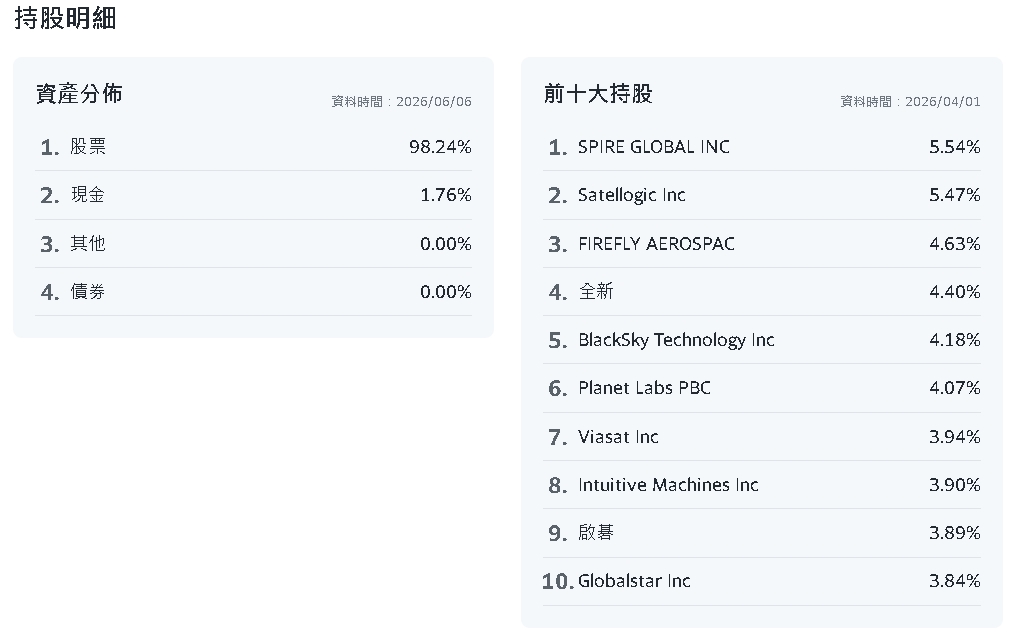
Task: Select Satellogic Inc holding
Action: (762, 195)
